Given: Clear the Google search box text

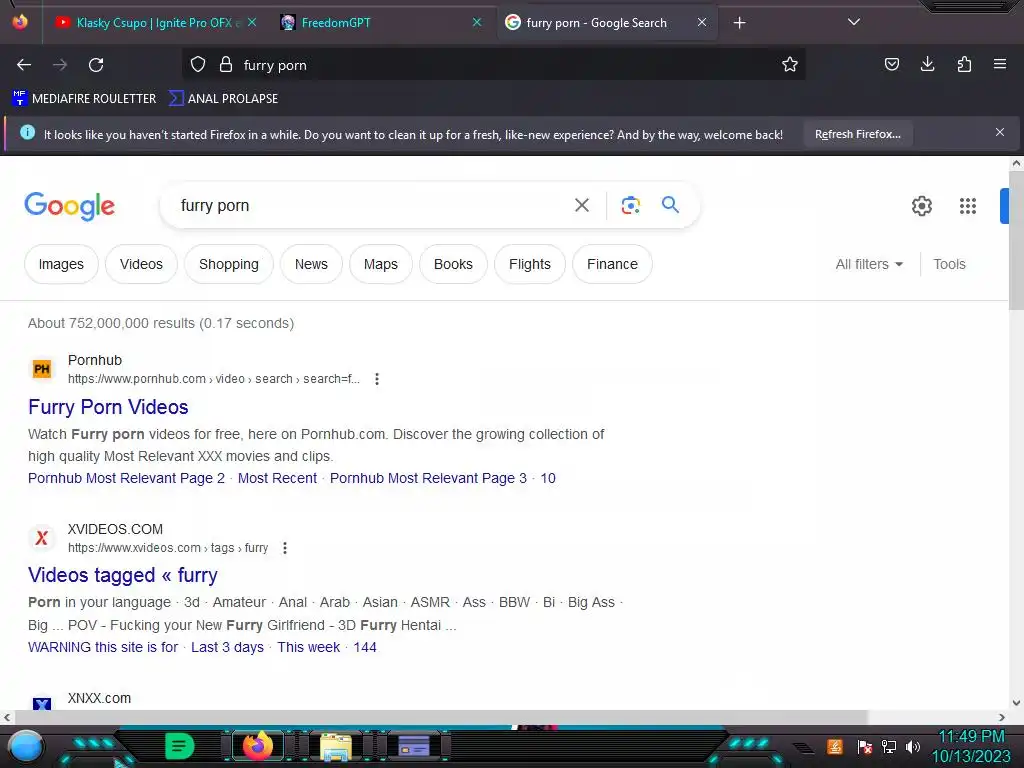Looking at the screenshot, I should coord(581,205).
